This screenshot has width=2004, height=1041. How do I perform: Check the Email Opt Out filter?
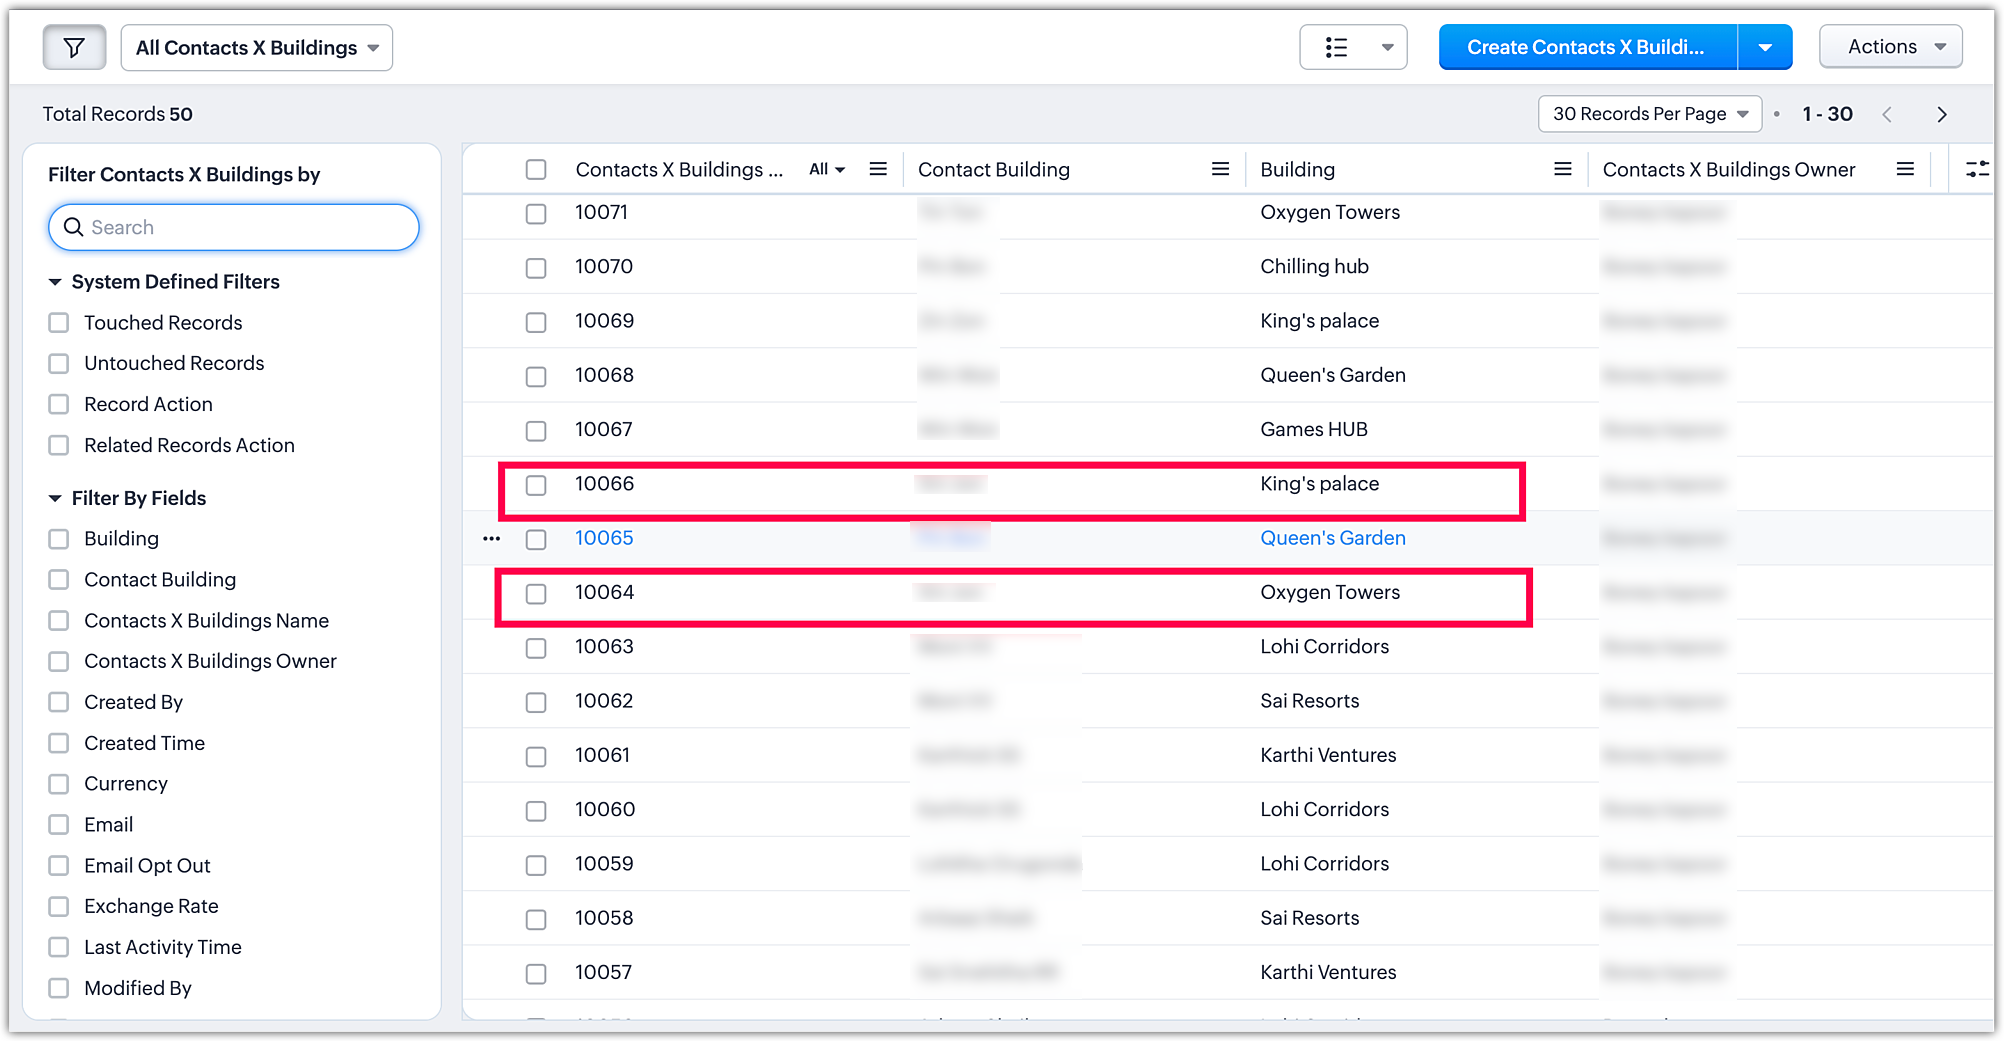coord(59,866)
